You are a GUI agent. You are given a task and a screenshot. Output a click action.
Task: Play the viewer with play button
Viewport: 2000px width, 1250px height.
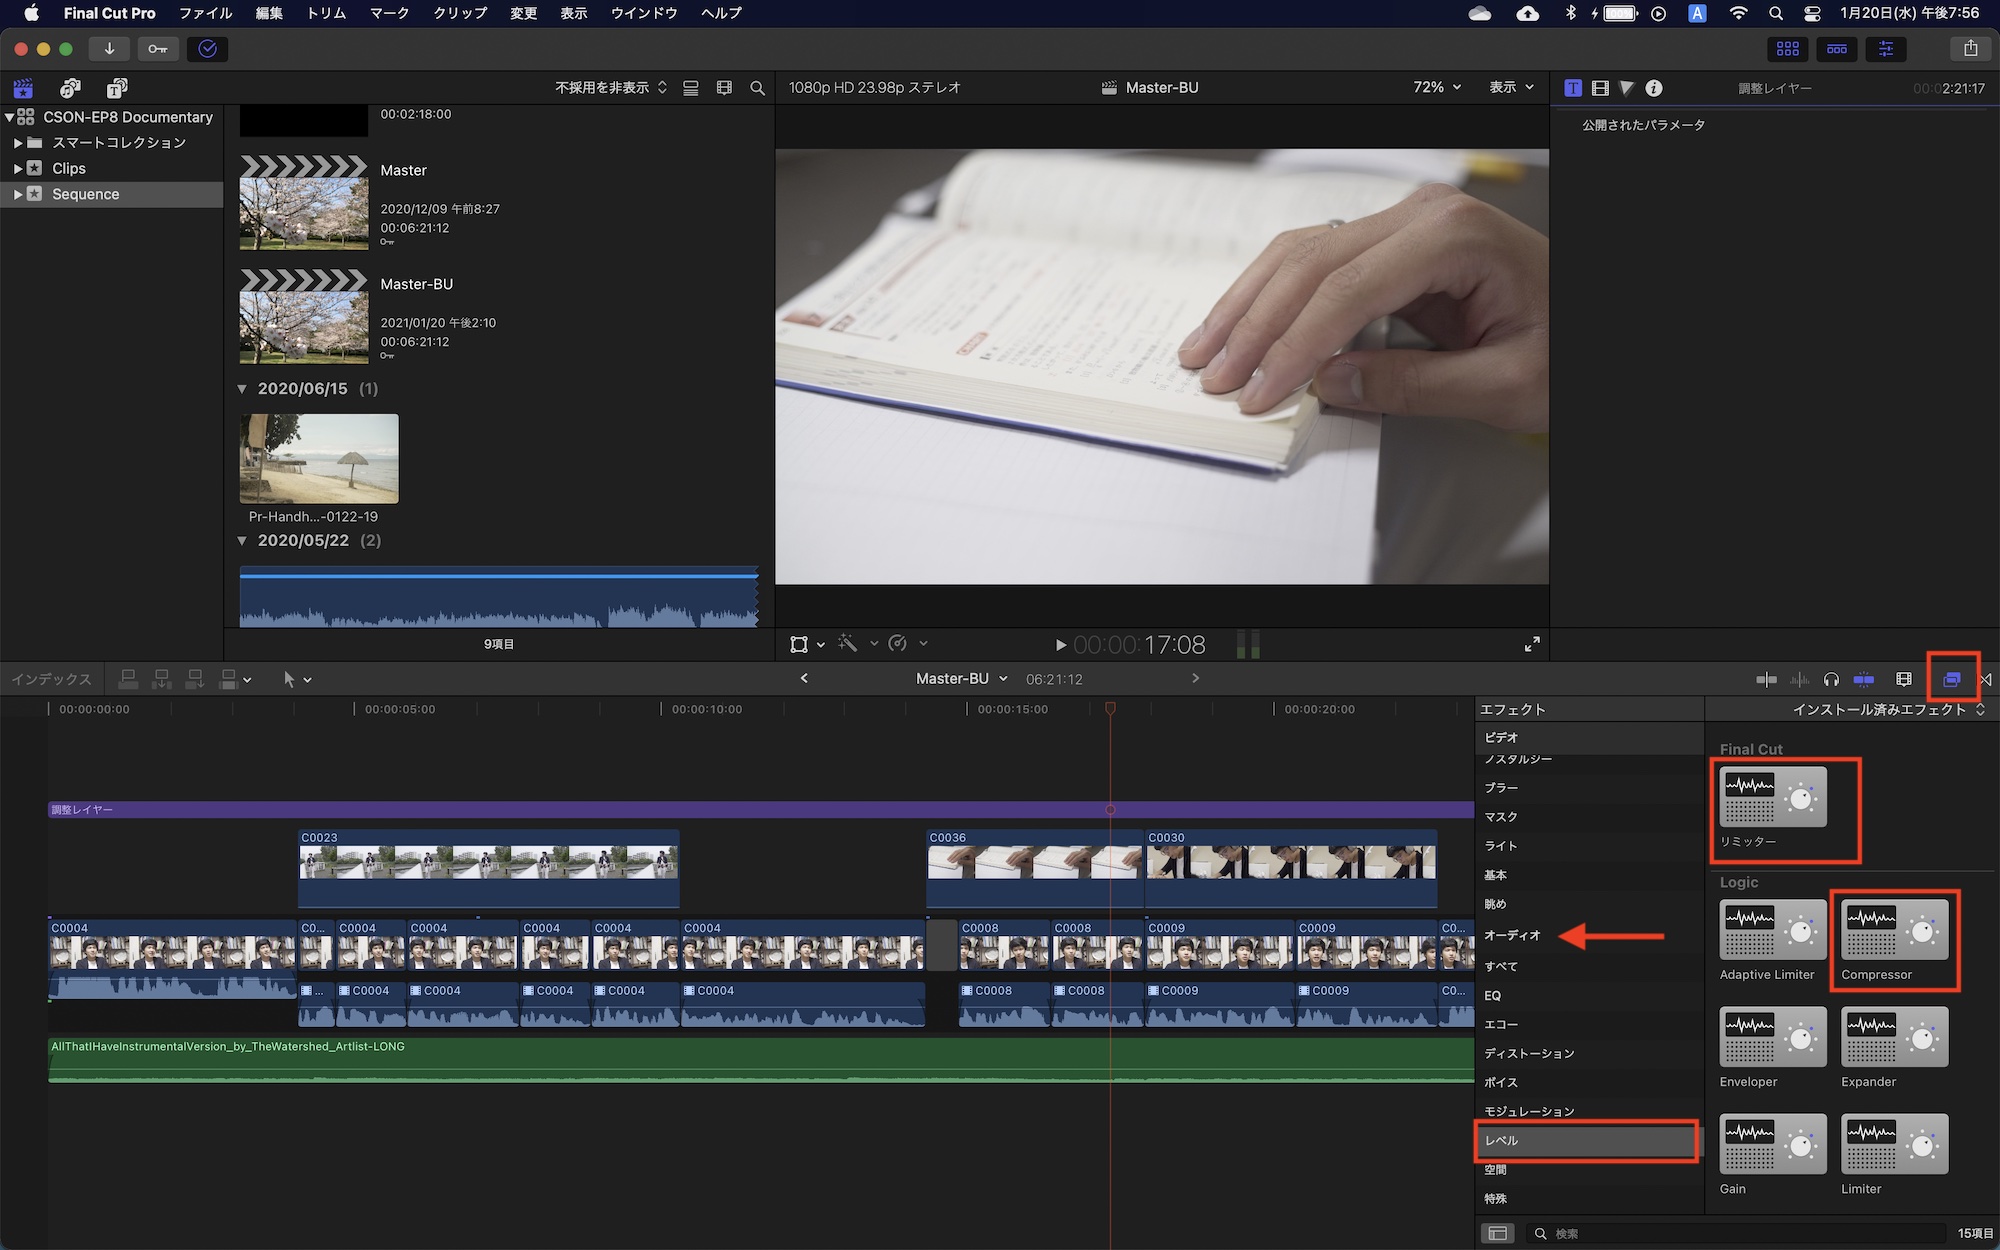click(1060, 645)
